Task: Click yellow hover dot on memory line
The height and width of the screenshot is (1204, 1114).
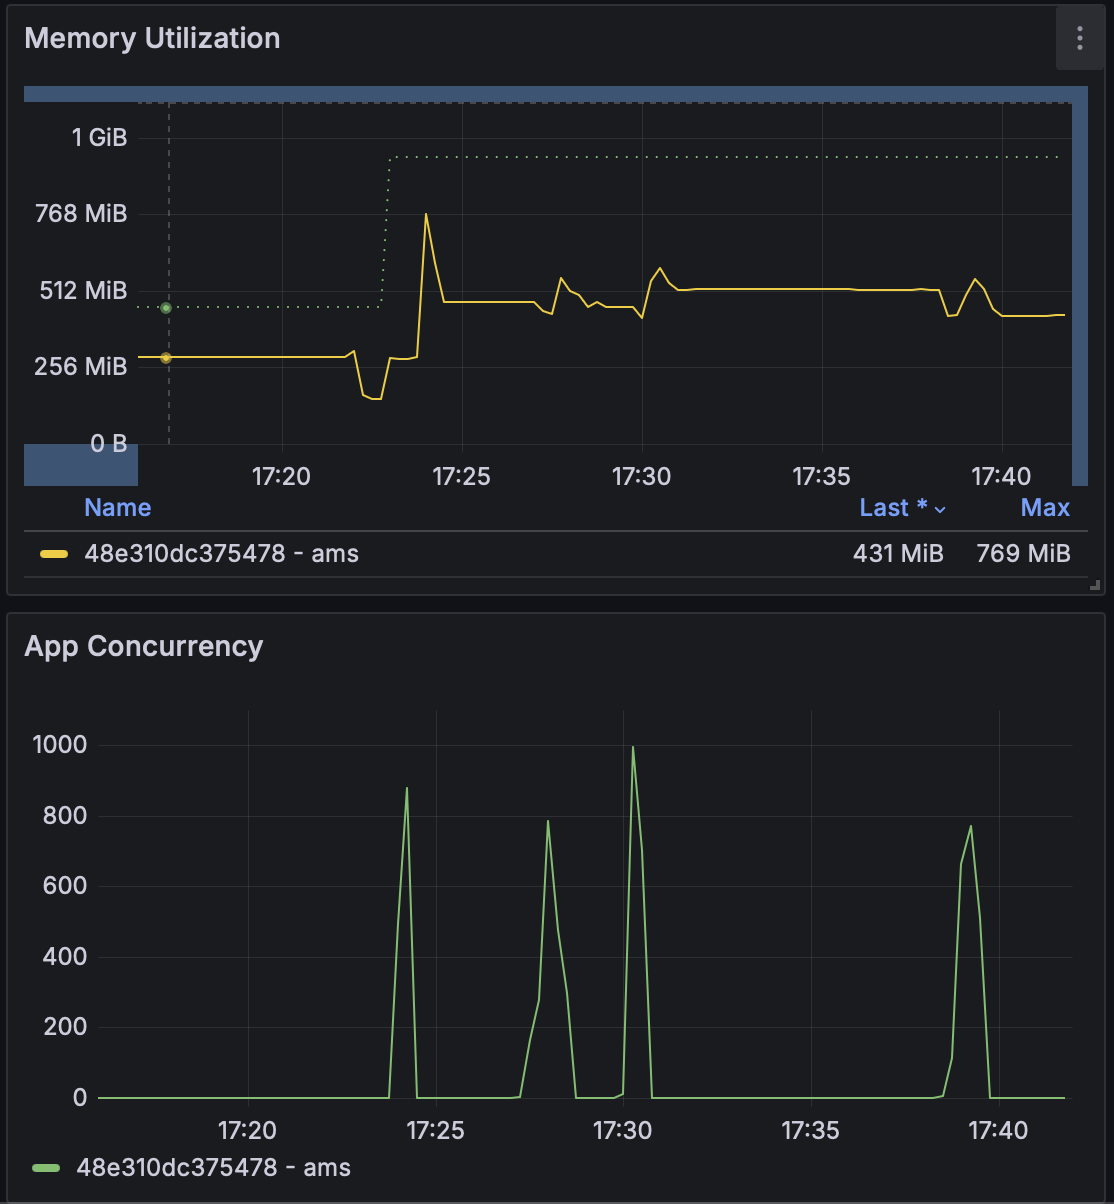Action: (166, 357)
